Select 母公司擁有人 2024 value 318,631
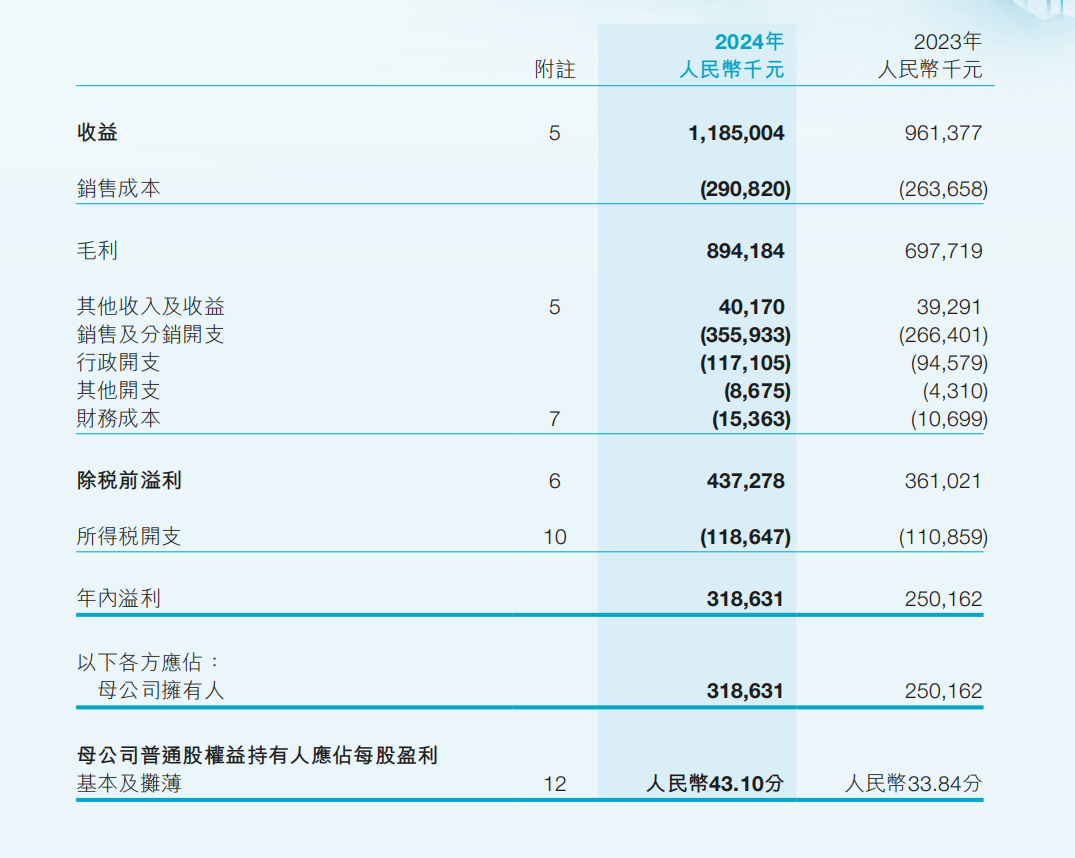 [745, 691]
